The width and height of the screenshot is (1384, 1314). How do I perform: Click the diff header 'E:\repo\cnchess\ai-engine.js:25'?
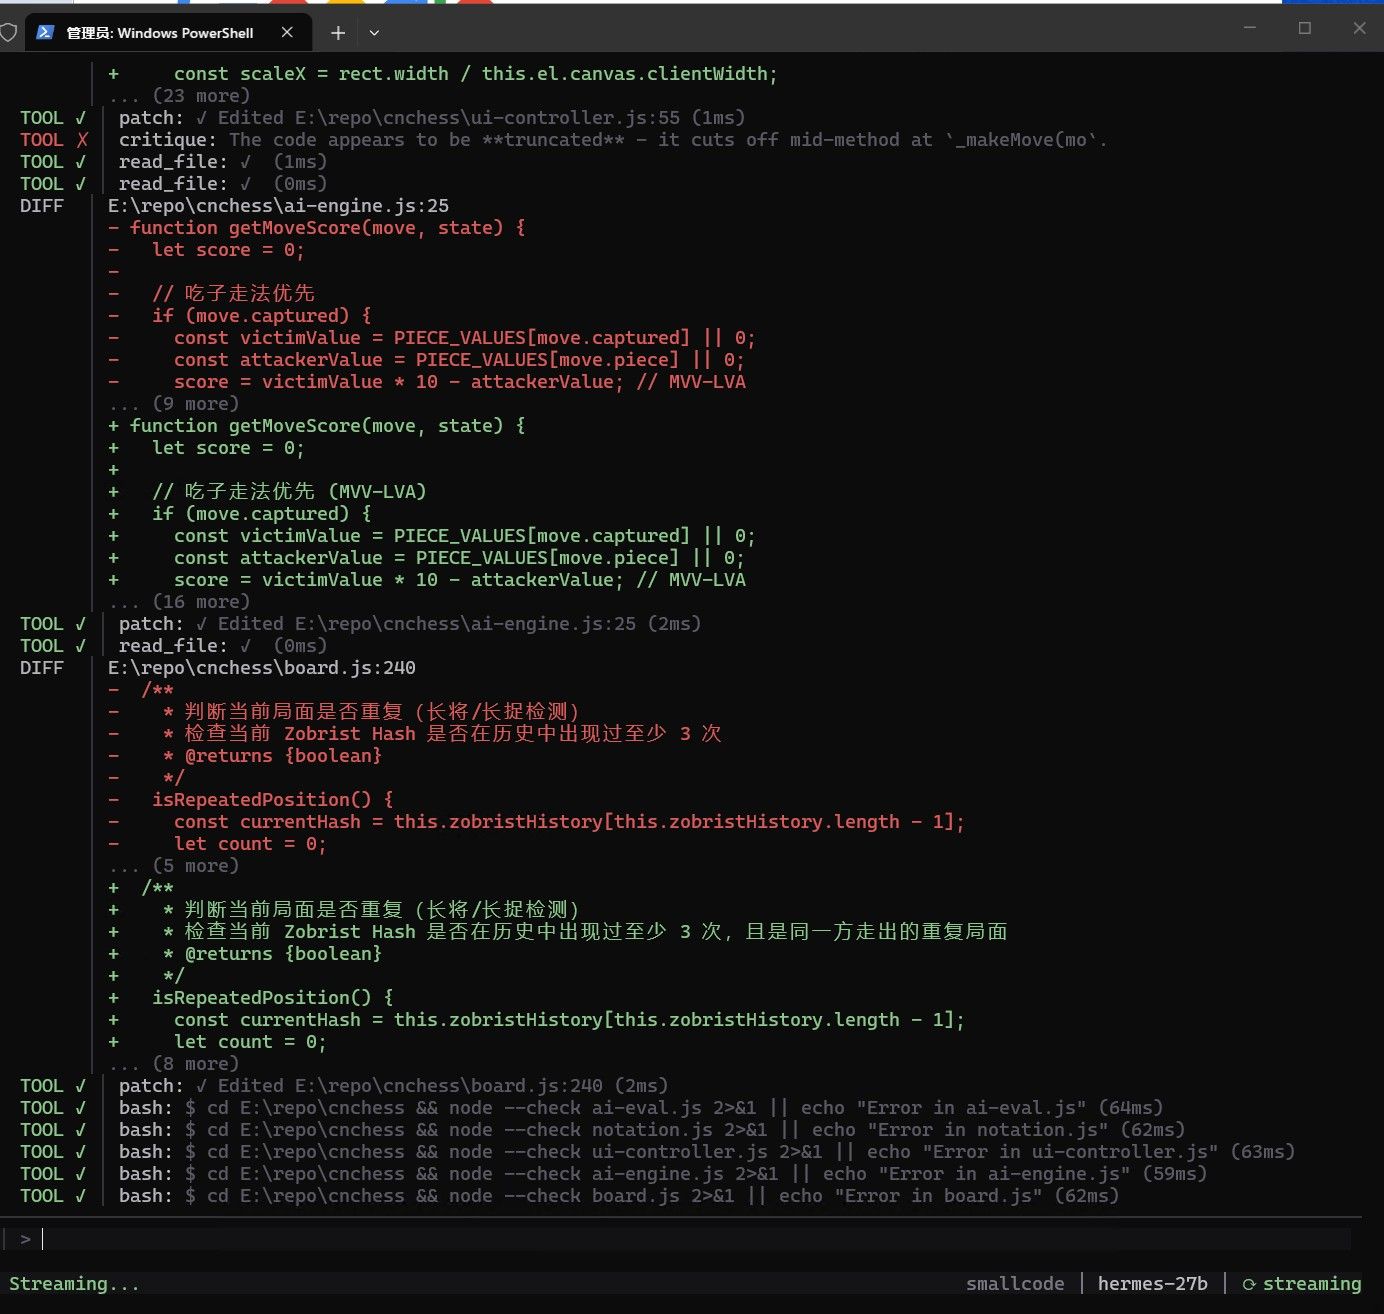point(279,206)
